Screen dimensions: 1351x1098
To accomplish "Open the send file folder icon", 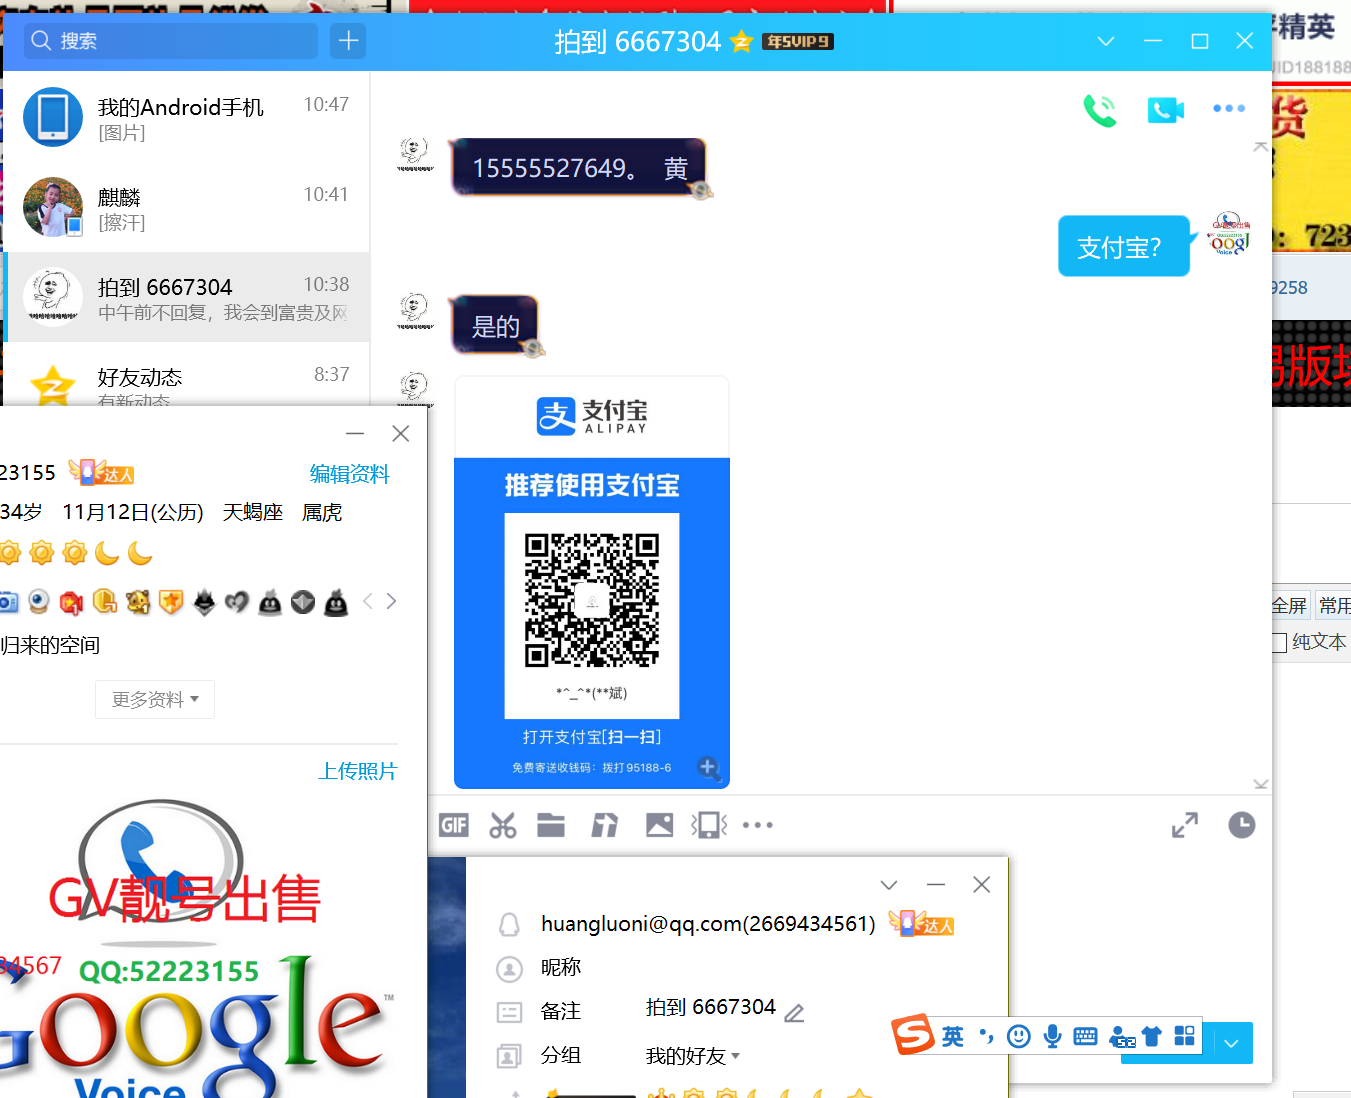I will point(551,825).
